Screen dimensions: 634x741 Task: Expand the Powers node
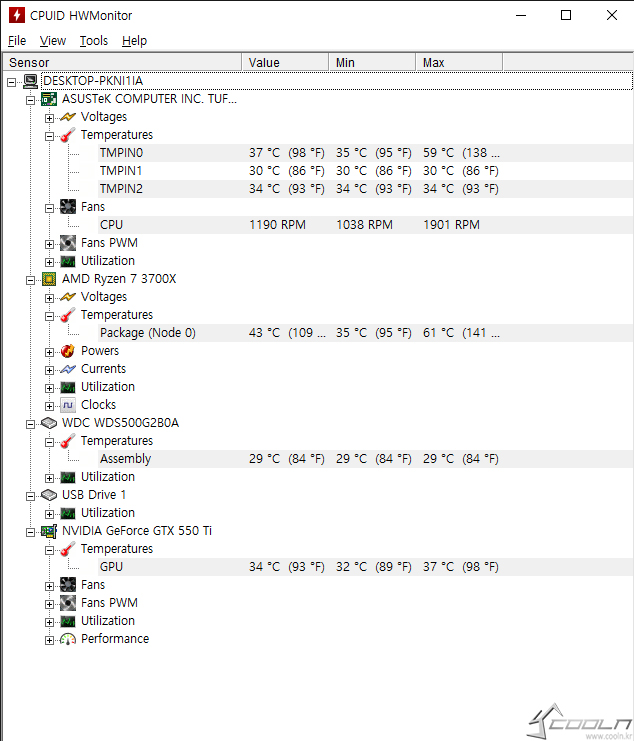(x=49, y=352)
